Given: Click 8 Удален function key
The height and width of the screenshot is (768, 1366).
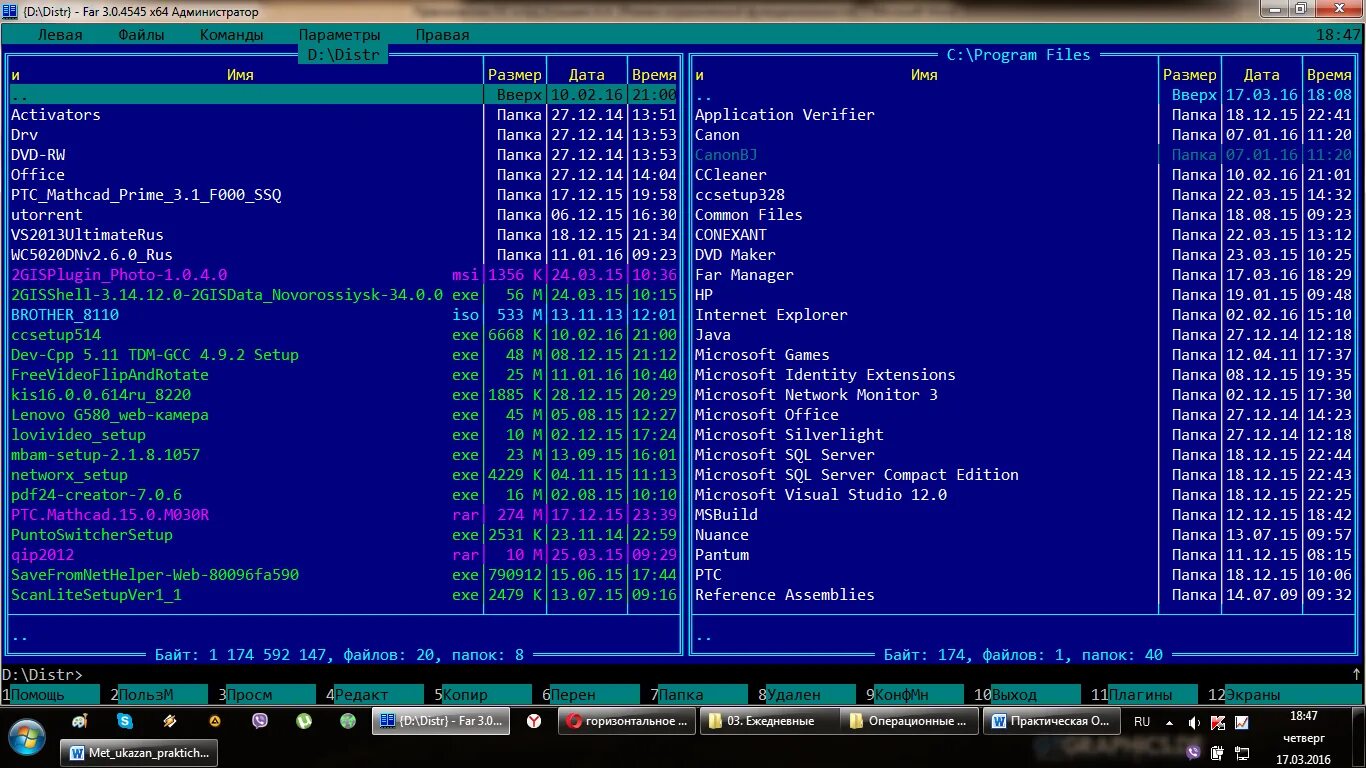Looking at the screenshot, I should tap(806, 695).
